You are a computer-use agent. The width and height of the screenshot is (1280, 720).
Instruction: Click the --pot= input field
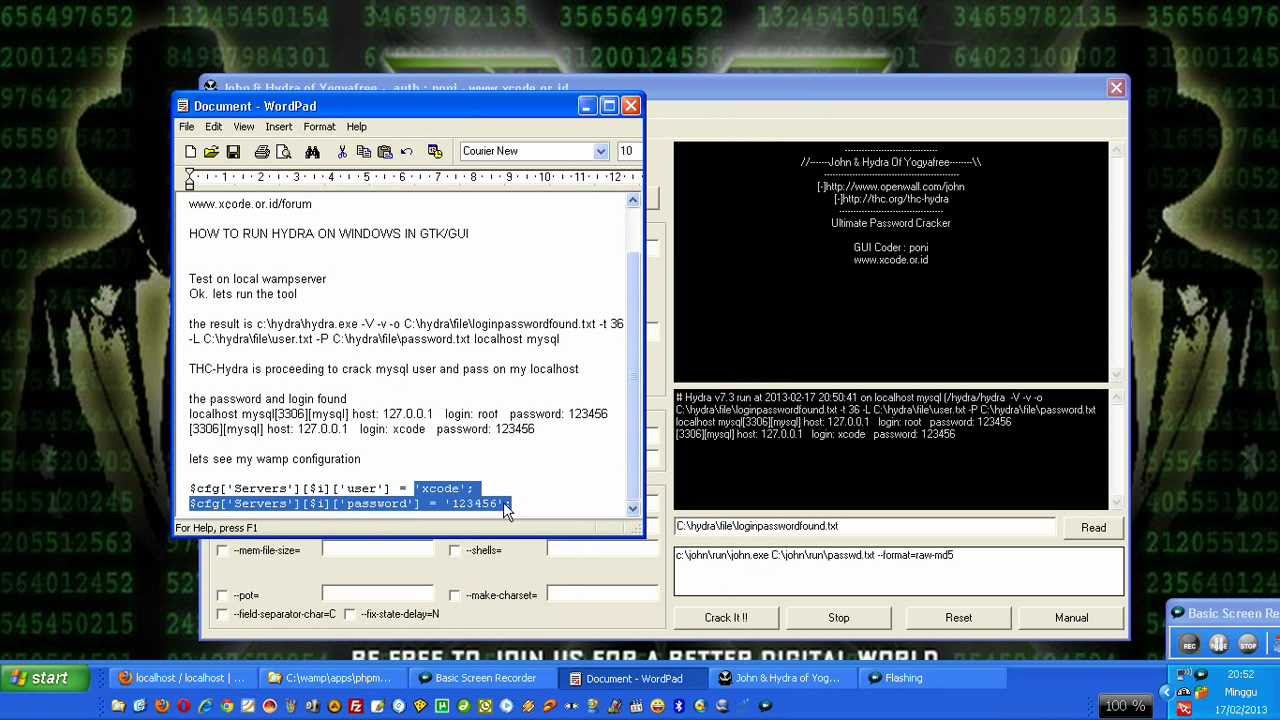point(377,595)
